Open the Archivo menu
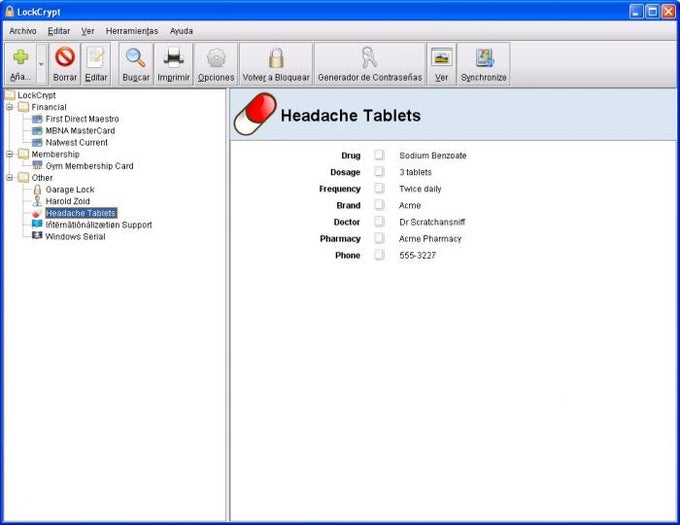The image size is (680, 525). [23, 31]
